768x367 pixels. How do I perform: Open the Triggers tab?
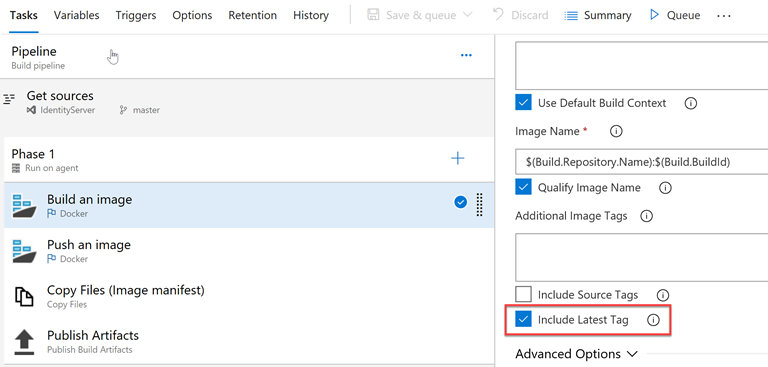136,15
